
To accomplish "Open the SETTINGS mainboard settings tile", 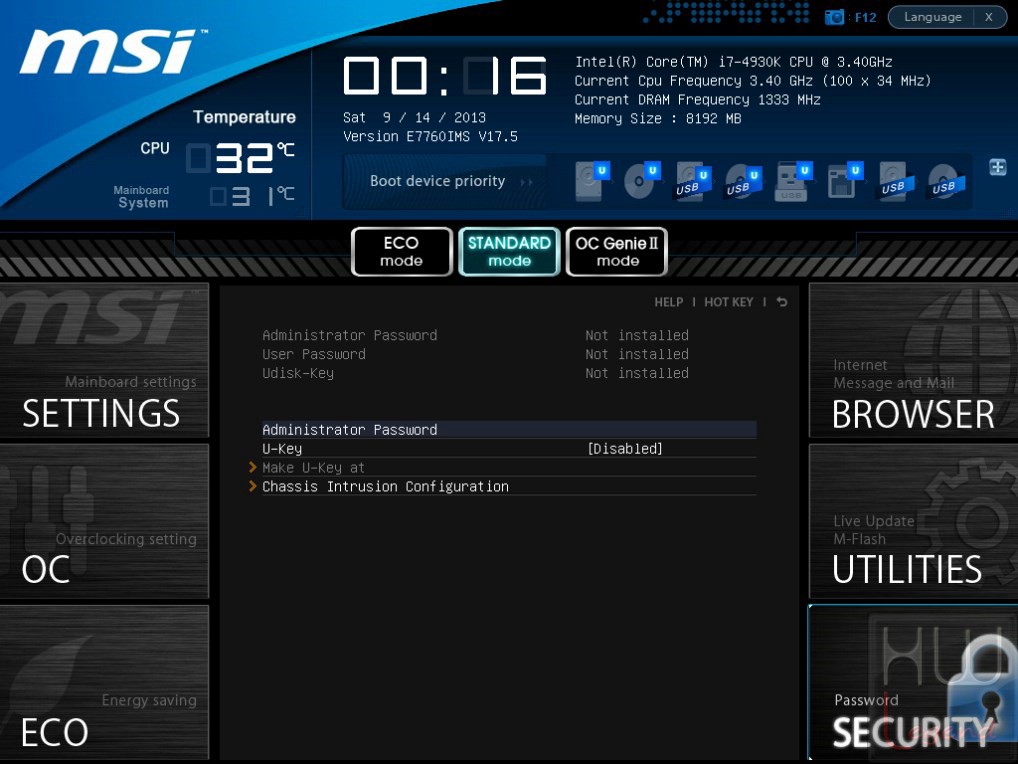I will point(104,360).
